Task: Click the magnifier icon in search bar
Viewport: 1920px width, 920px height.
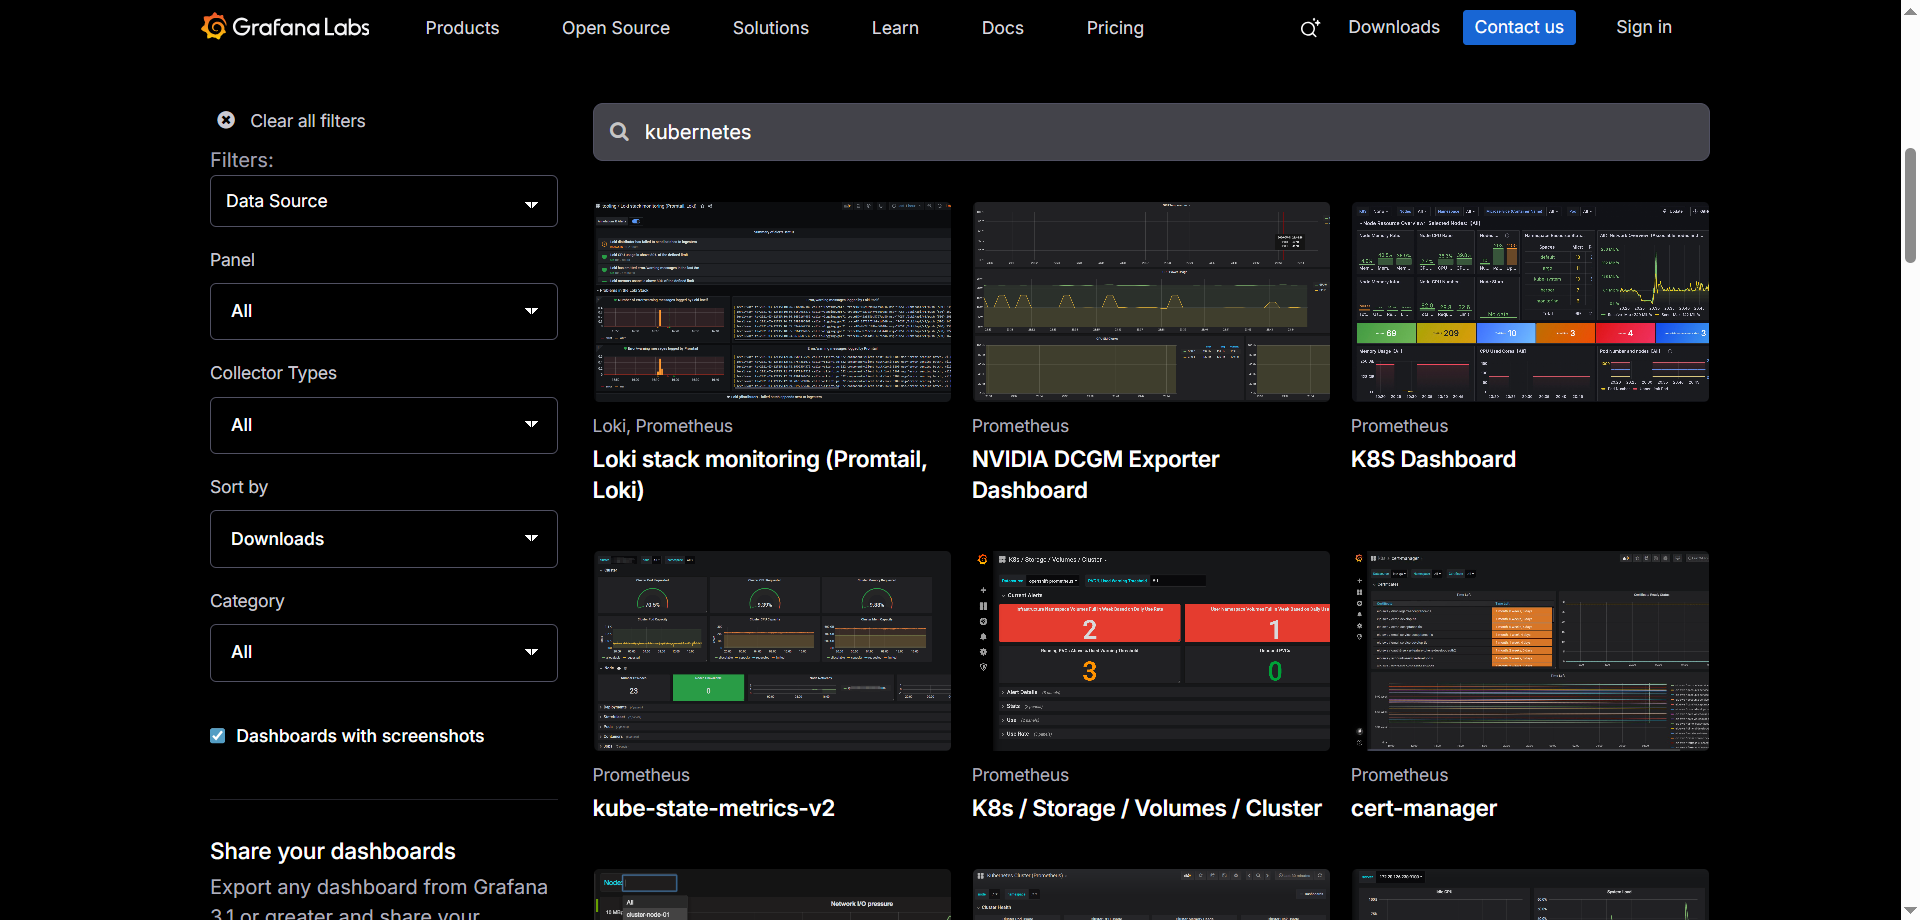Action: (620, 132)
